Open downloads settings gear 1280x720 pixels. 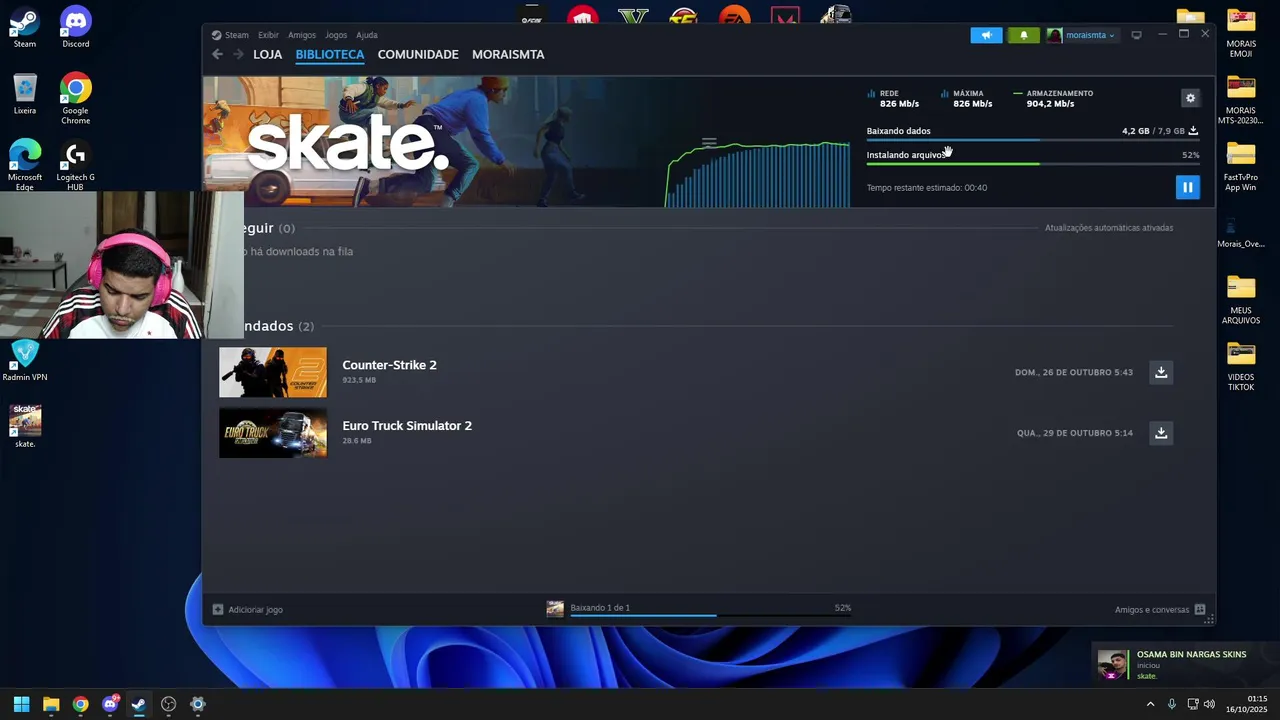1190,98
